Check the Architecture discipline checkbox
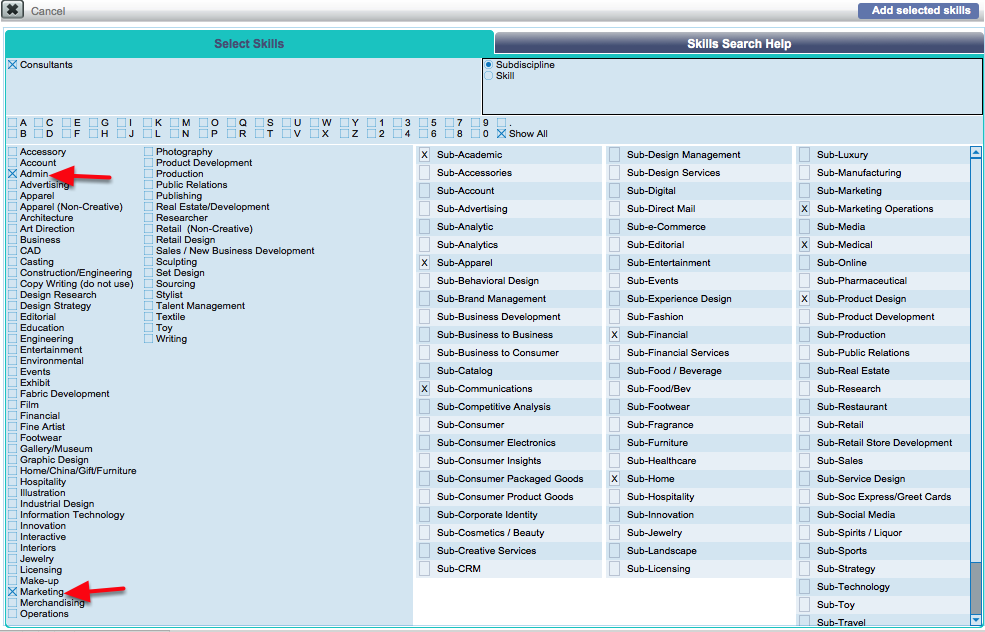Image resolution: width=985 pixels, height=632 pixels. 12,218
